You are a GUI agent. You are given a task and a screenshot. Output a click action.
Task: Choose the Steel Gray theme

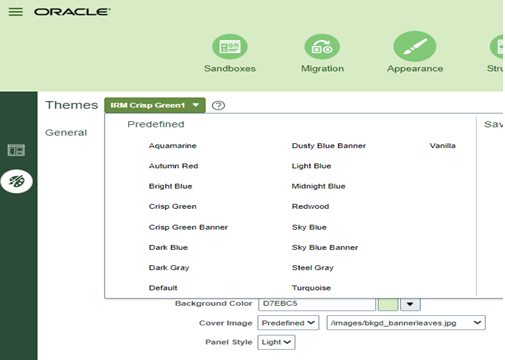313,268
